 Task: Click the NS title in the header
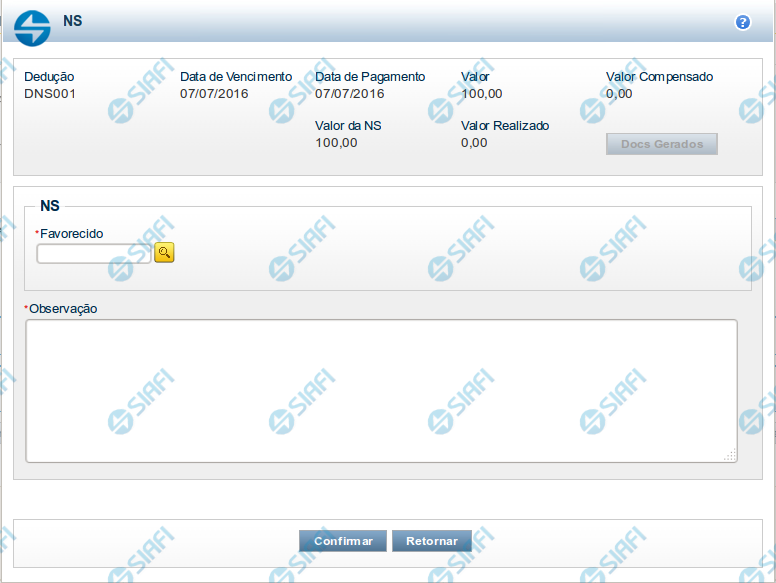[x=73, y=21]
